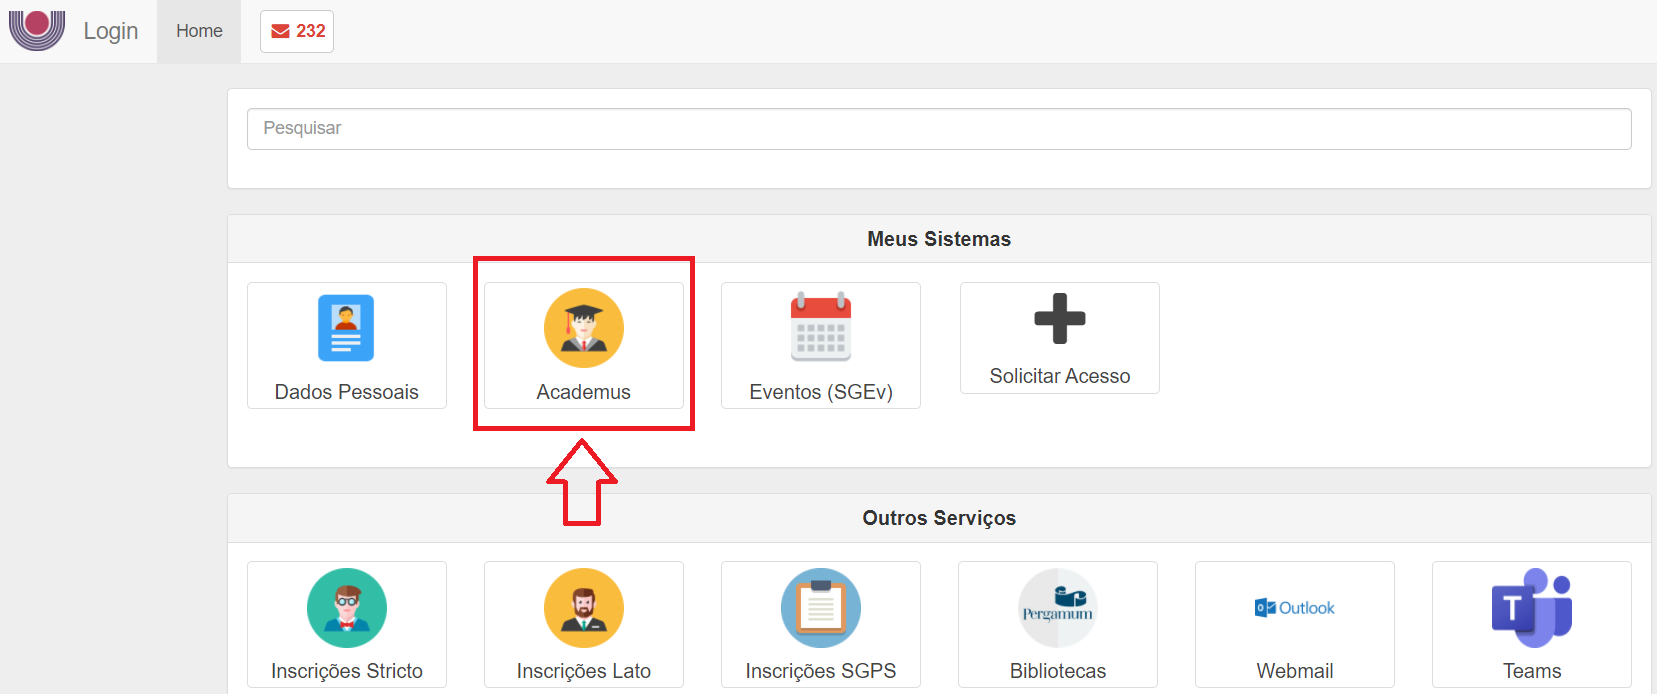Select the Inscrições Lato bearded avatar icon

click(583, 608)
